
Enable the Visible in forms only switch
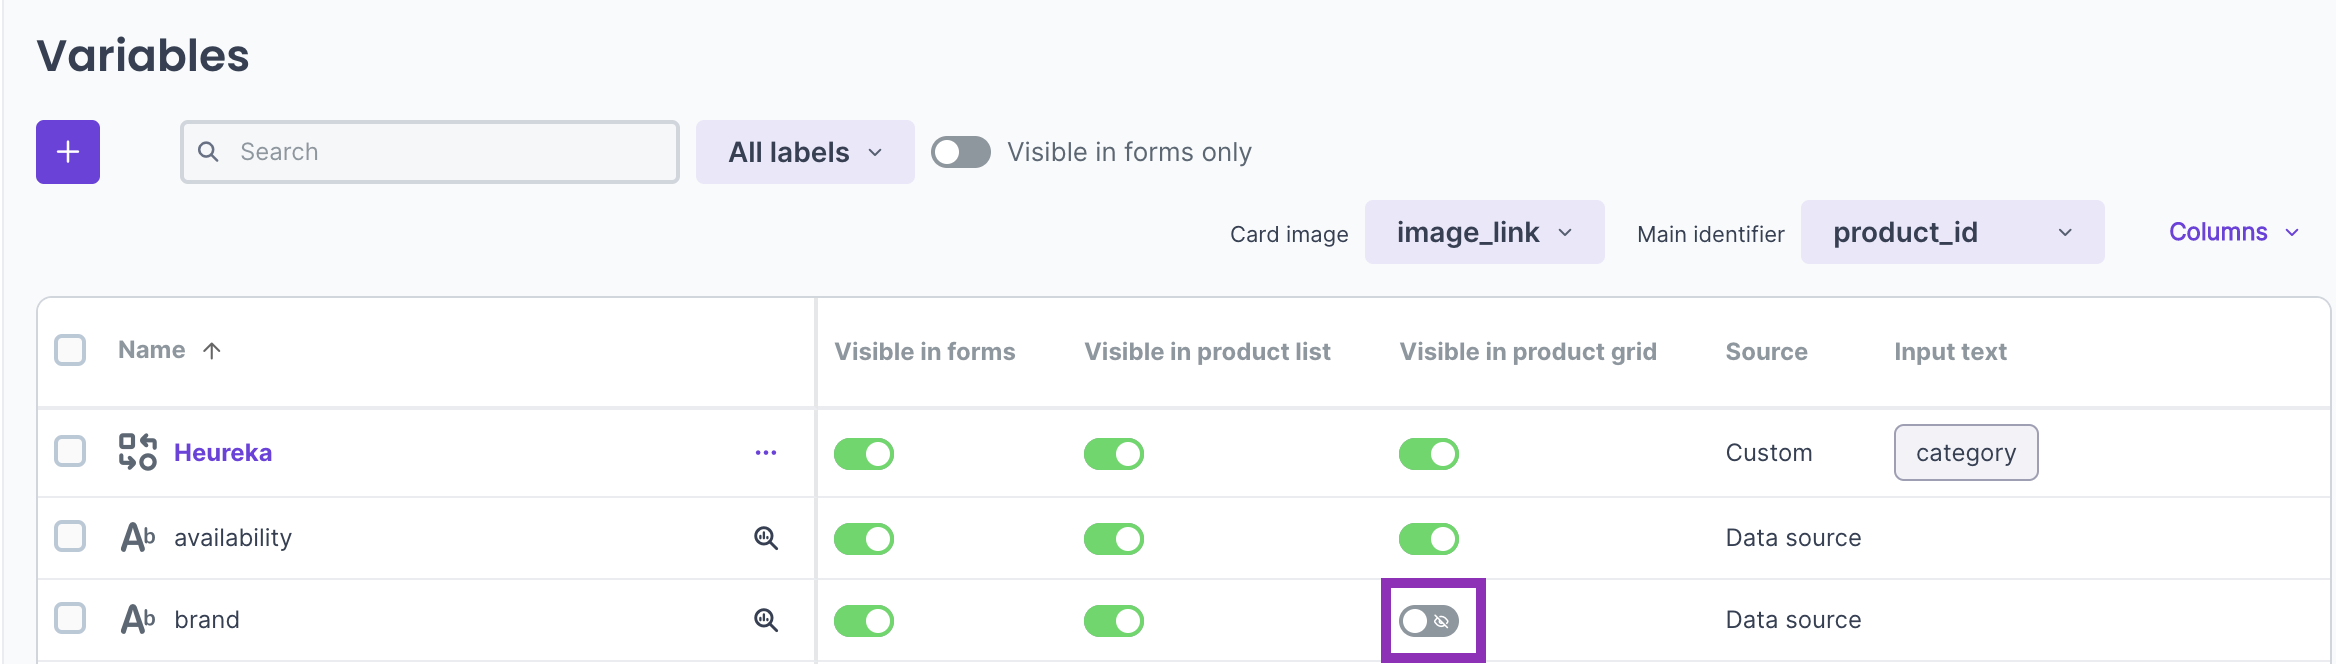point(960,152)
